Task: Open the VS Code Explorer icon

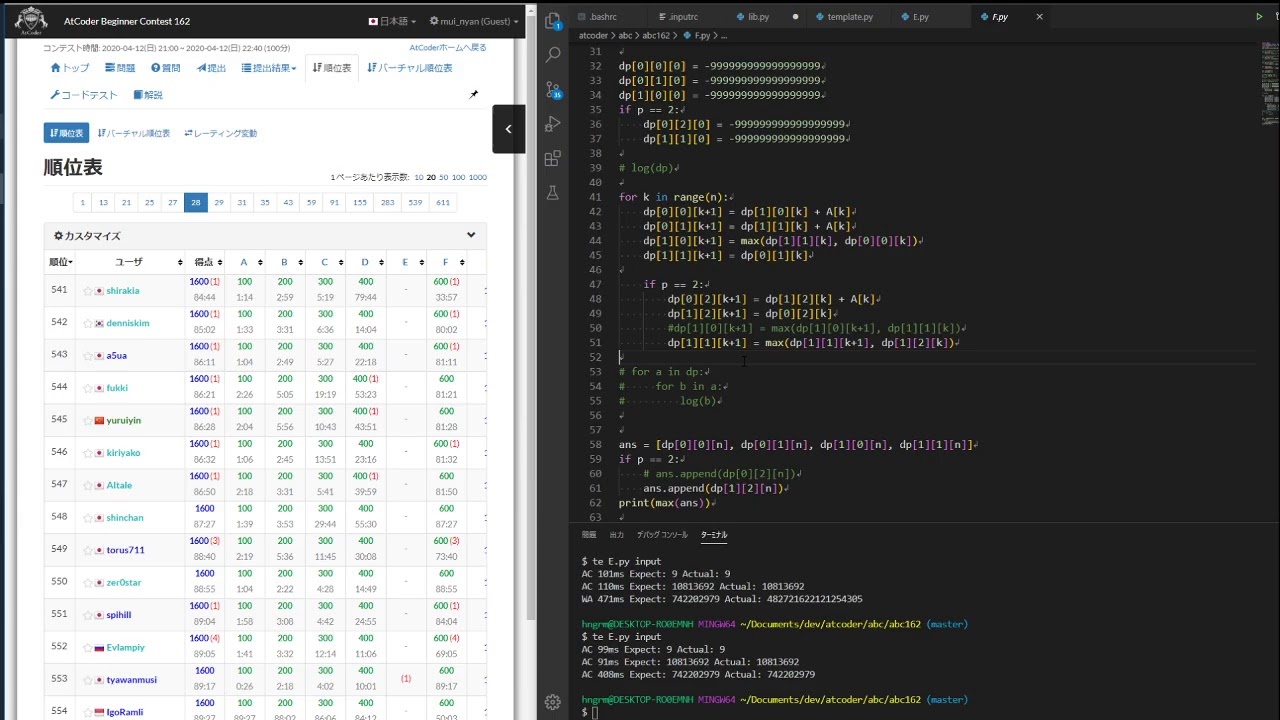Action: [x=553, y=20]
